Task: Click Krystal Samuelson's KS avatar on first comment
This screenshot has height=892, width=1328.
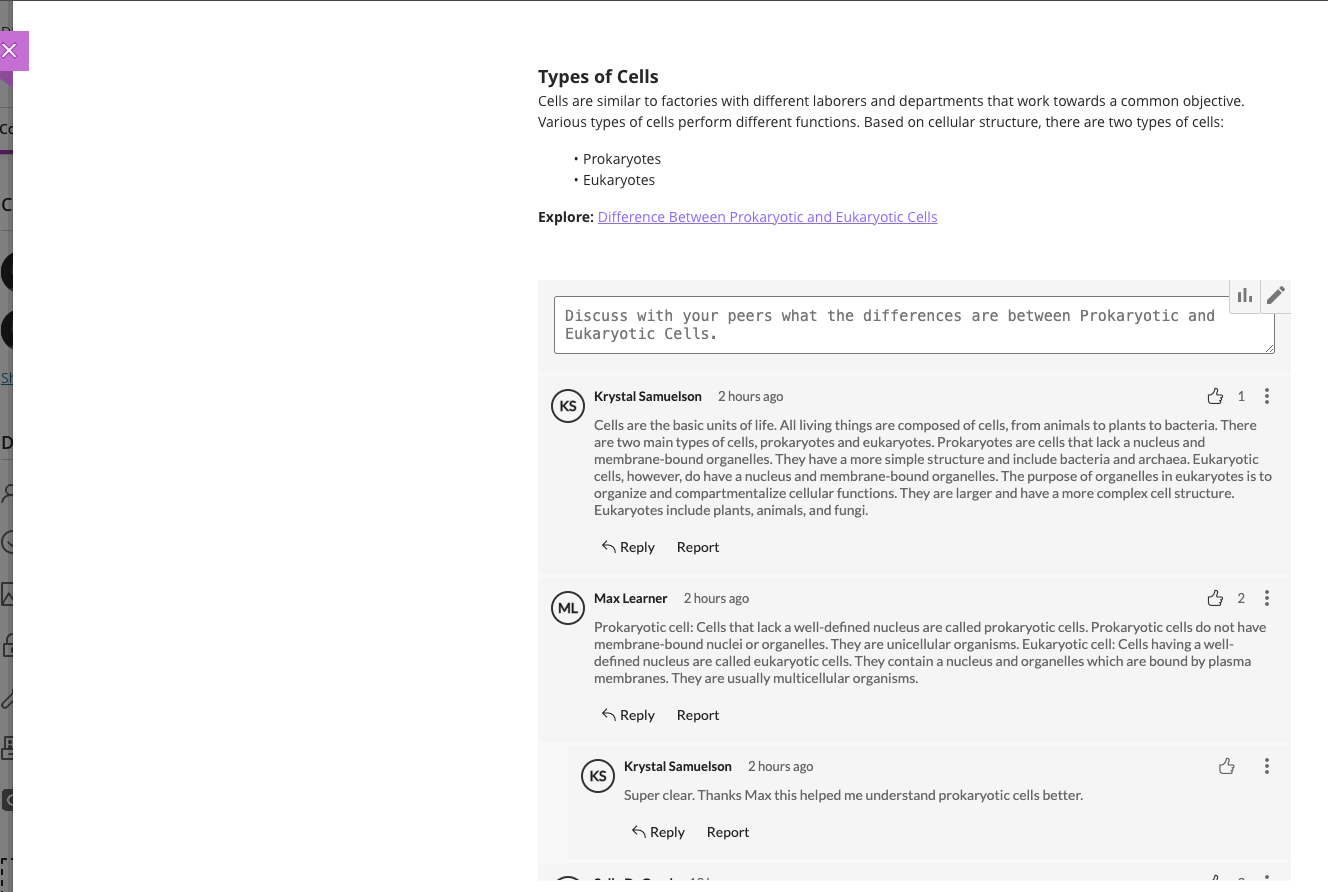Action: (568, 406)
